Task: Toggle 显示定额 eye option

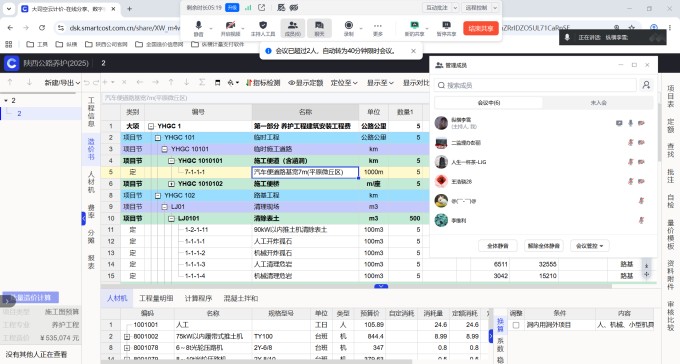Action: (x=306, y=82)
